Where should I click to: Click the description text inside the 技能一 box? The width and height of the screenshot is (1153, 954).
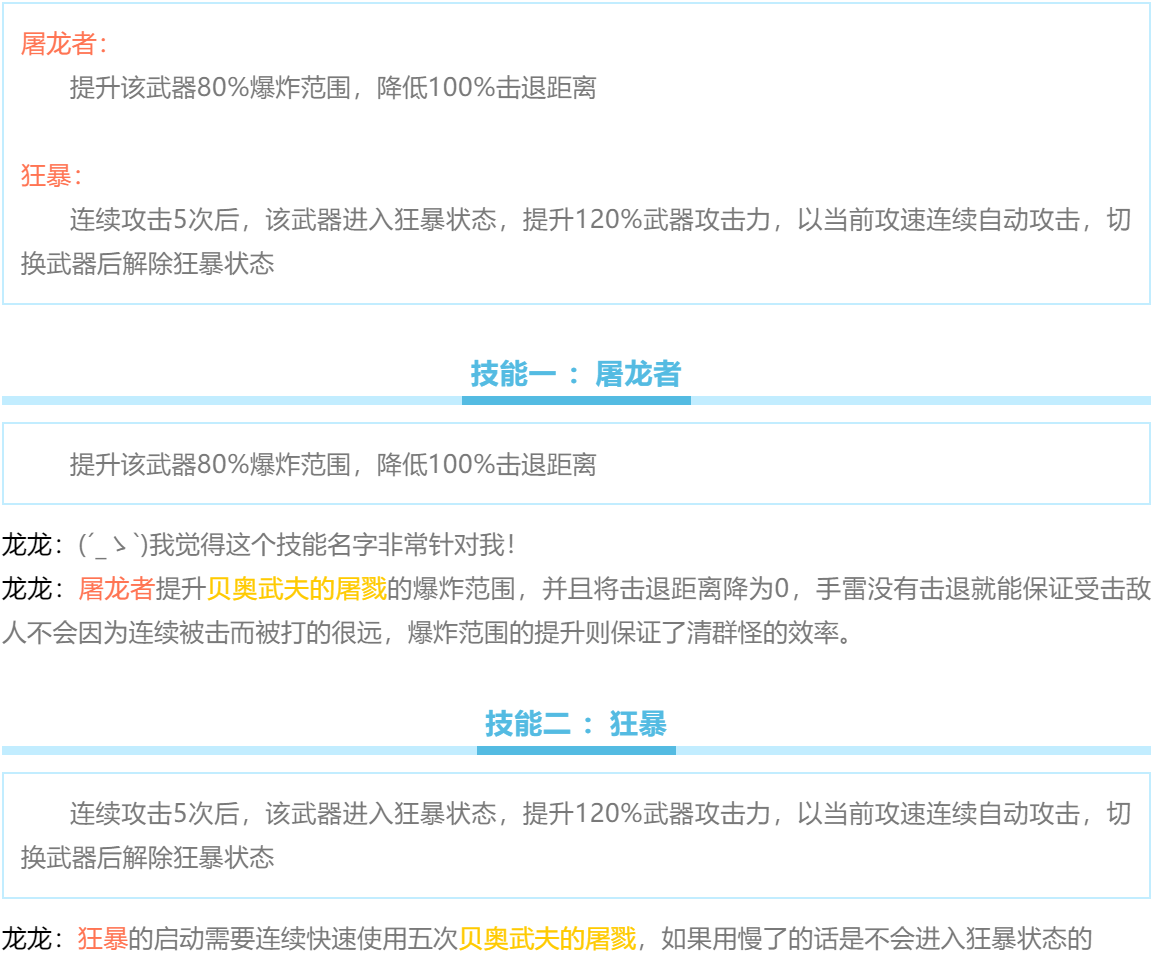(x=332, y=464)
